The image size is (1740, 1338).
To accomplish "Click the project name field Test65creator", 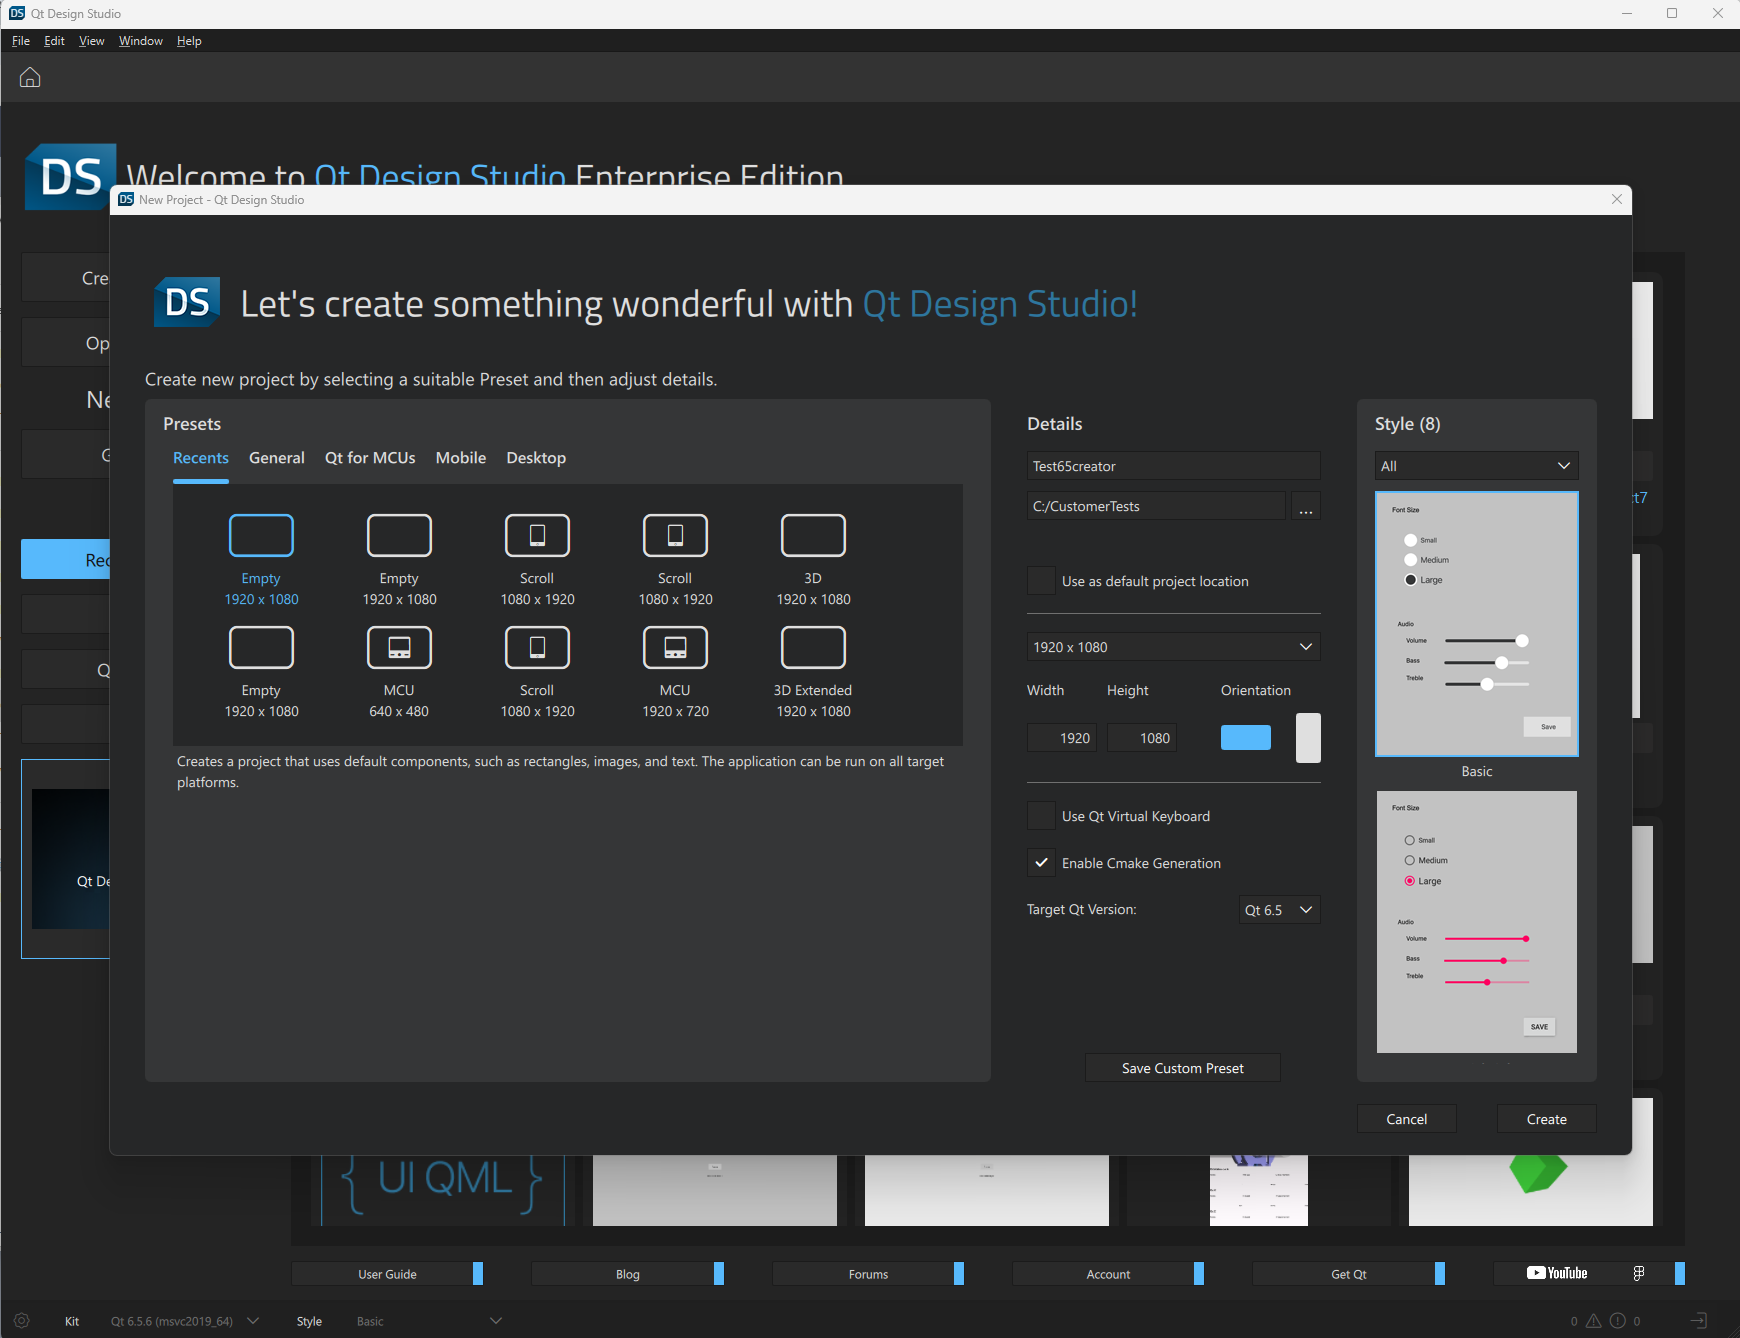I will [1173, 466].
